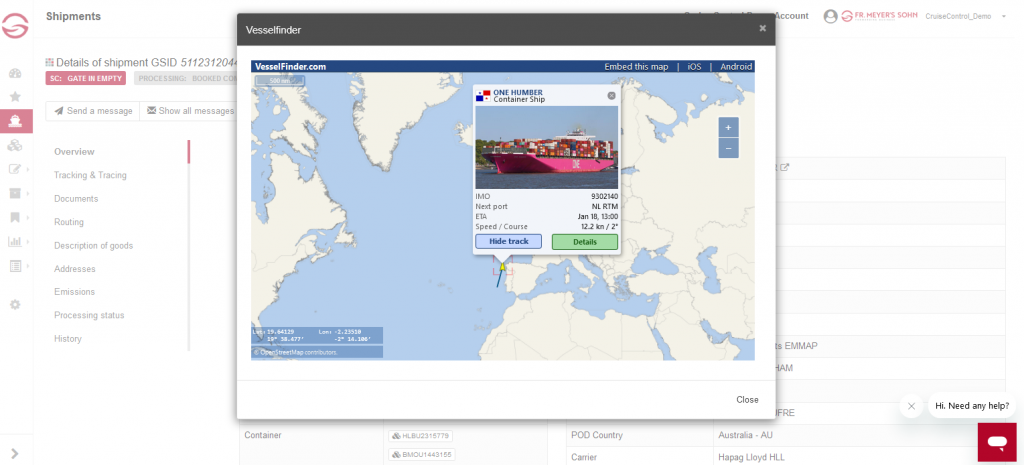This screenshot has height=465, width=1024.
Task: Click Send a message button
Action: (93, 111)
